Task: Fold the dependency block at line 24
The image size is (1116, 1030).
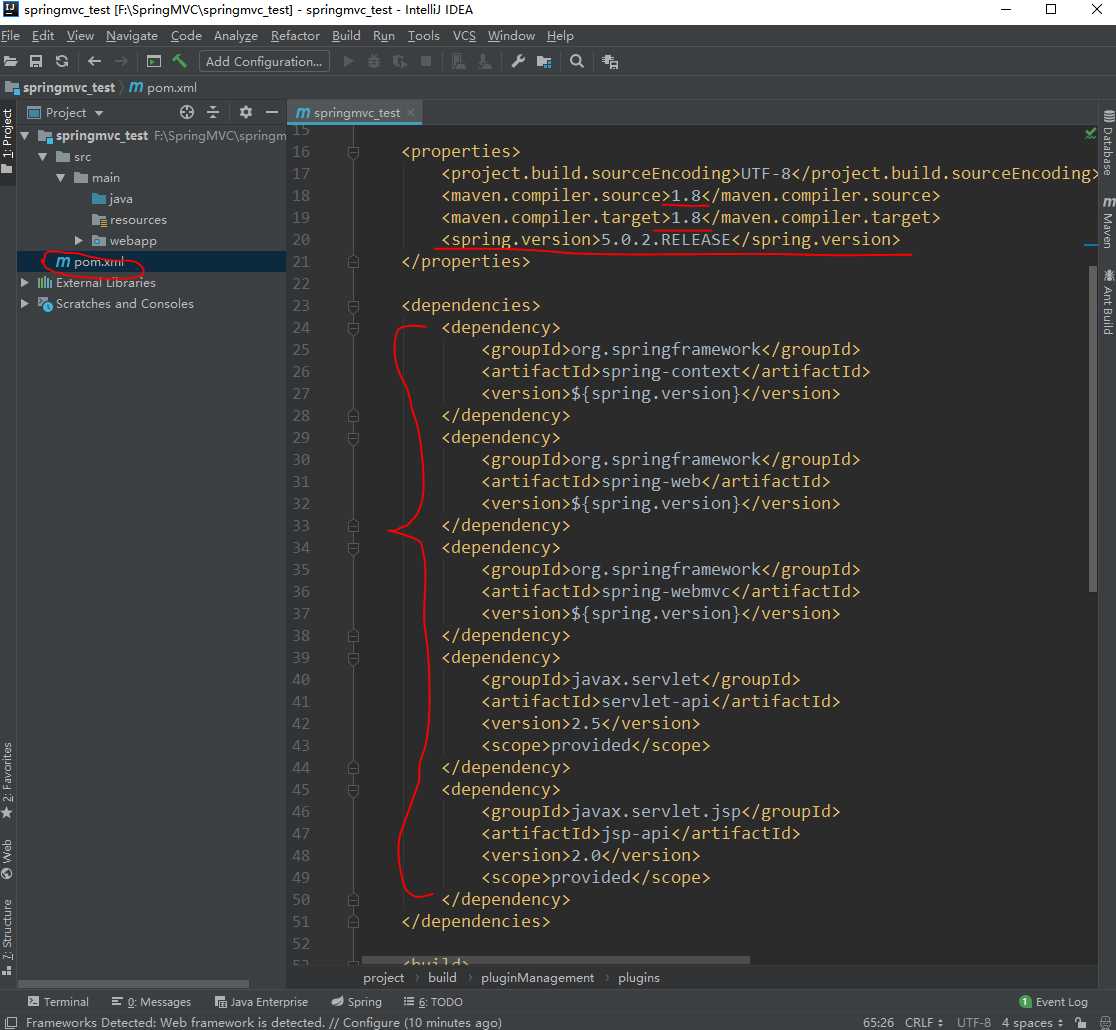Action: 353,327
